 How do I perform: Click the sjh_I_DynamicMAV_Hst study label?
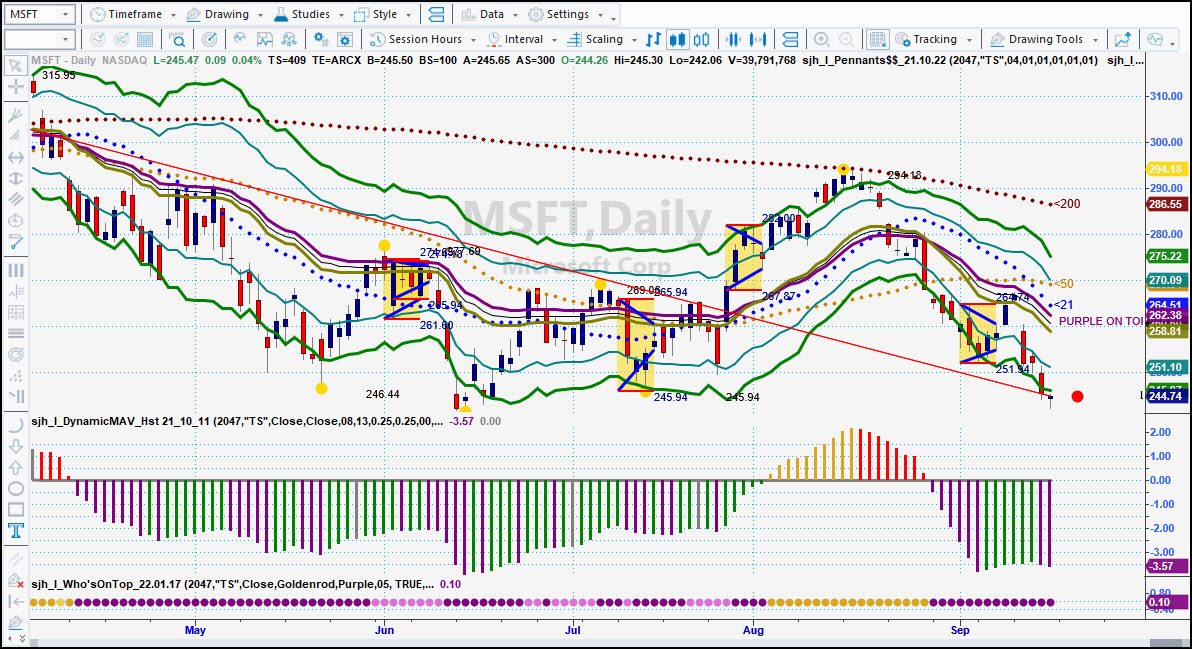pos(236,421)
